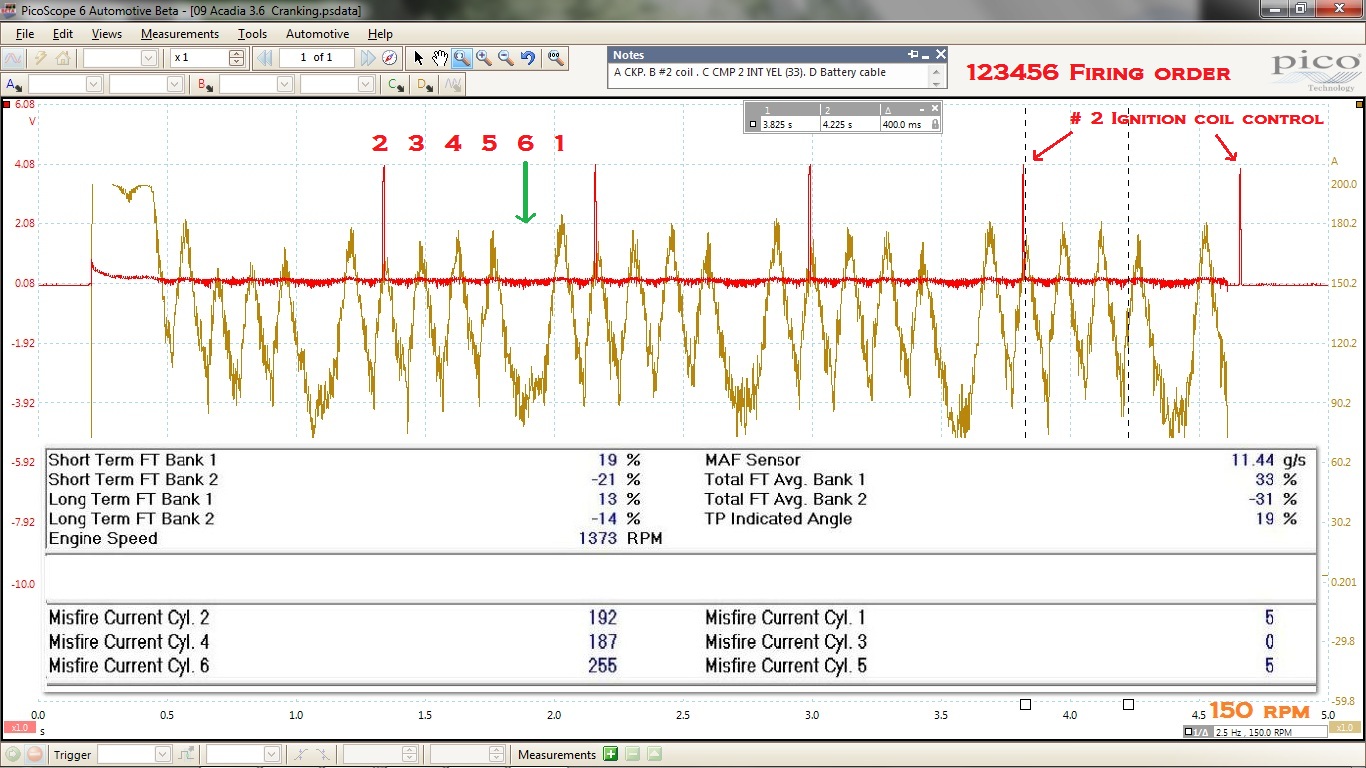
Task: Click the edit measurement icon
Action: (654, 755)
